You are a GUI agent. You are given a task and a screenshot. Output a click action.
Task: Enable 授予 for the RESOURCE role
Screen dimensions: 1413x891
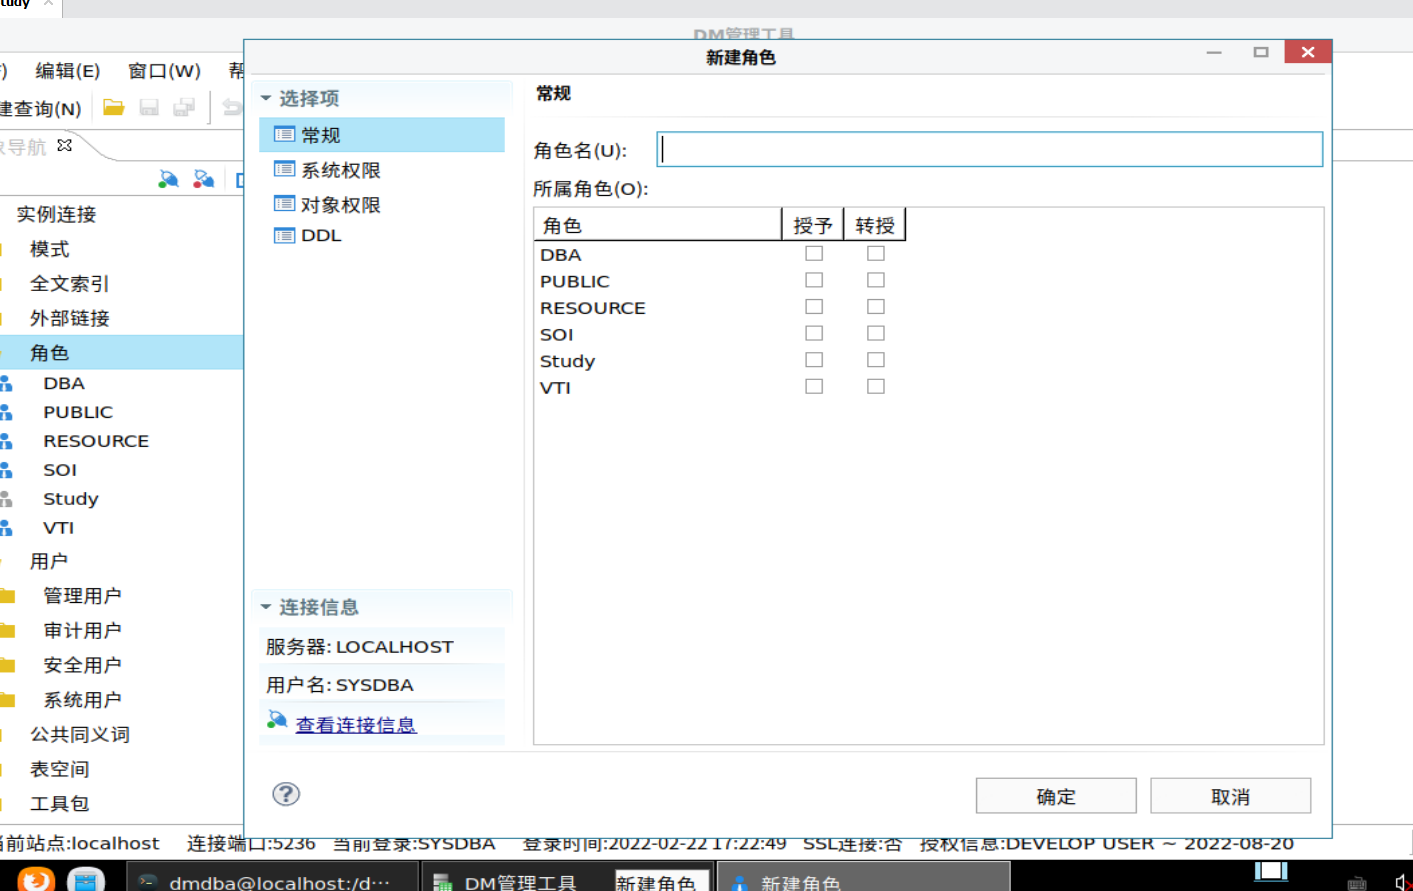[x=813, y=306]
